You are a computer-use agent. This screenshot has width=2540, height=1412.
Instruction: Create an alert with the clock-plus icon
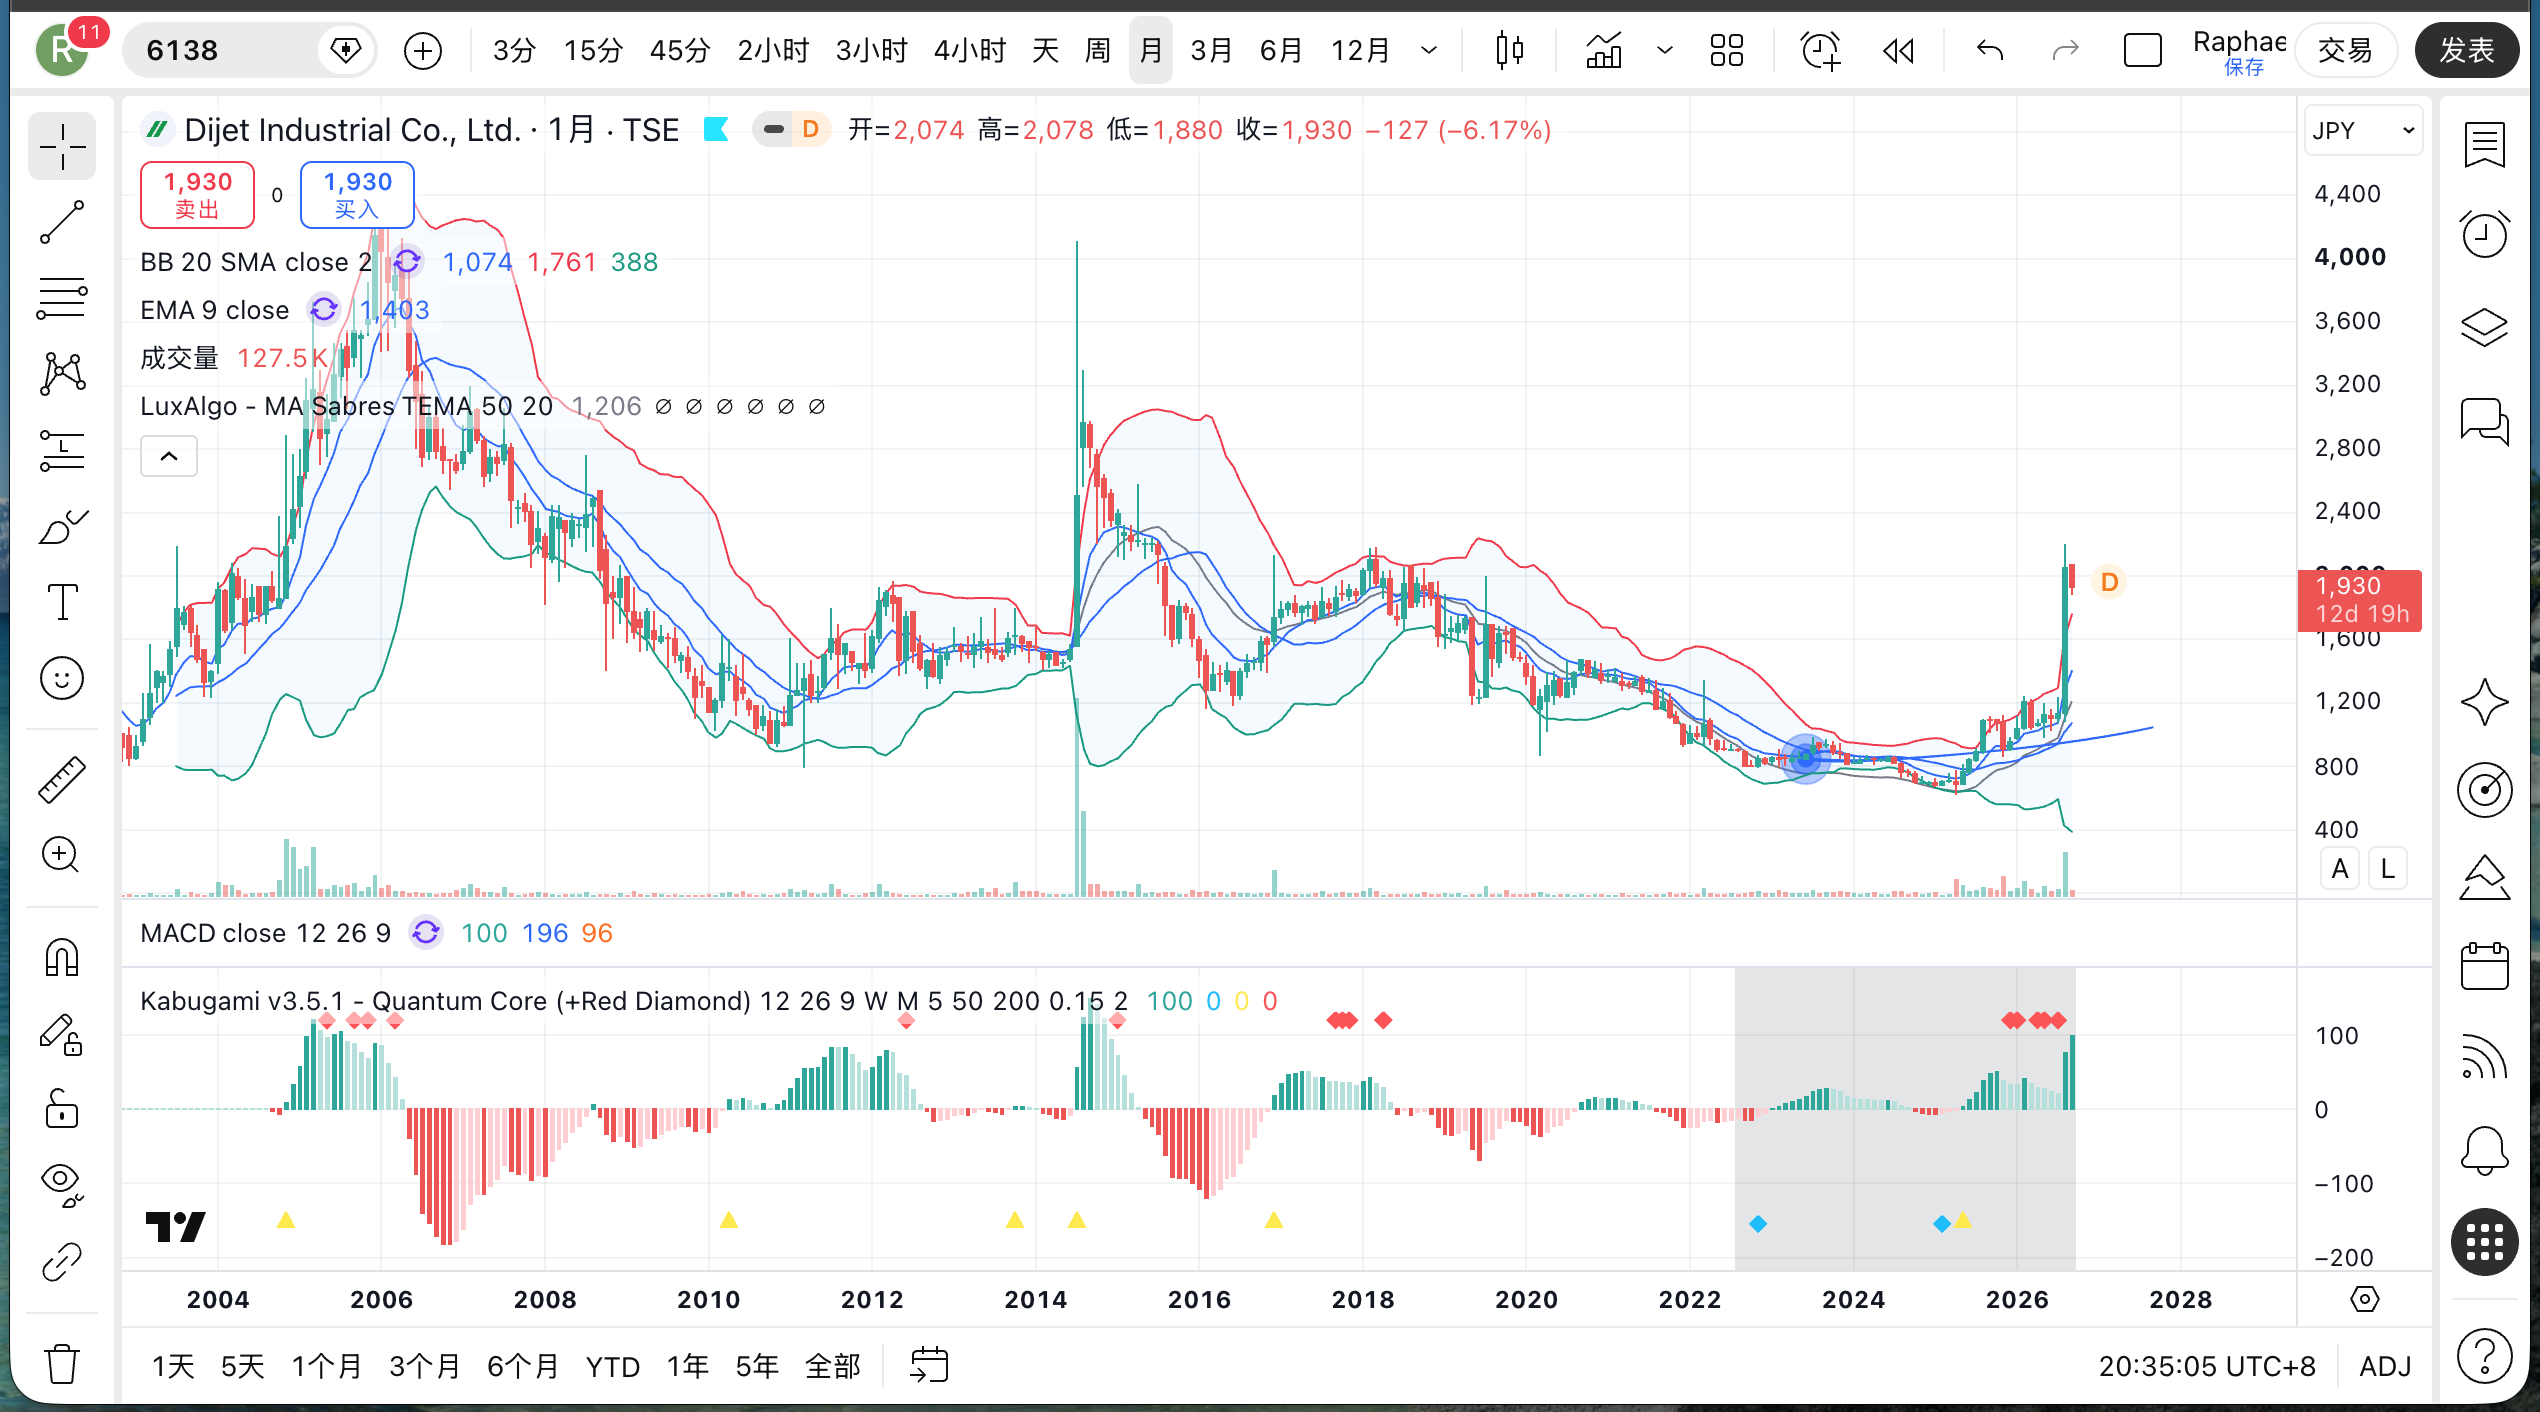1820,50
